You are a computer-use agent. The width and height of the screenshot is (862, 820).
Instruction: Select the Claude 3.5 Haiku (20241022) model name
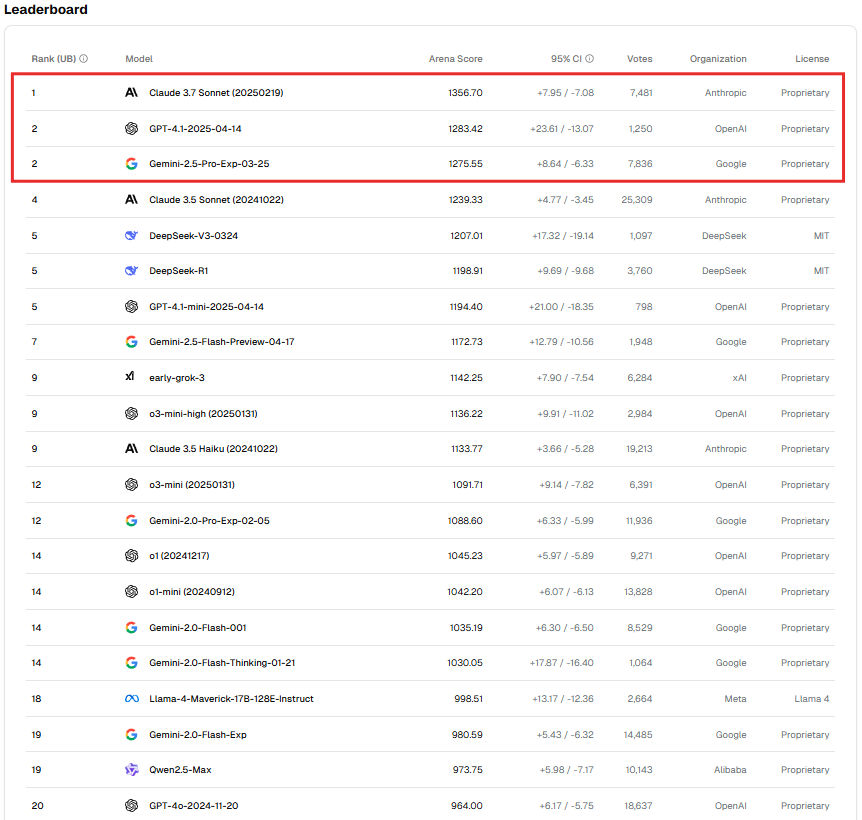pos(213,449)
